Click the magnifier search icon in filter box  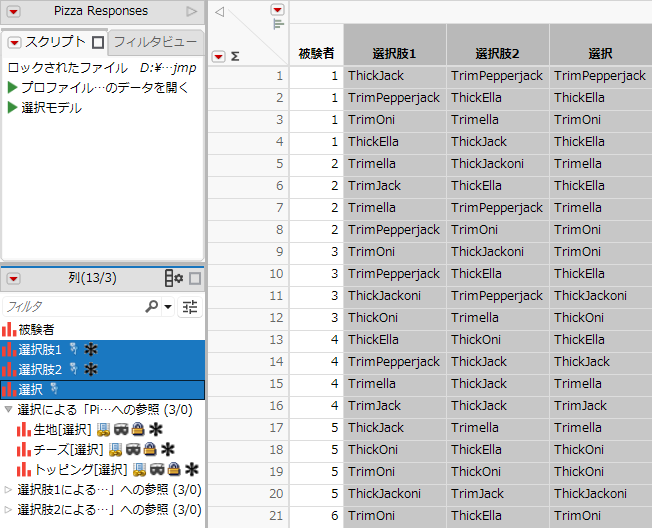pyautogui.click(x=152, y=306)
